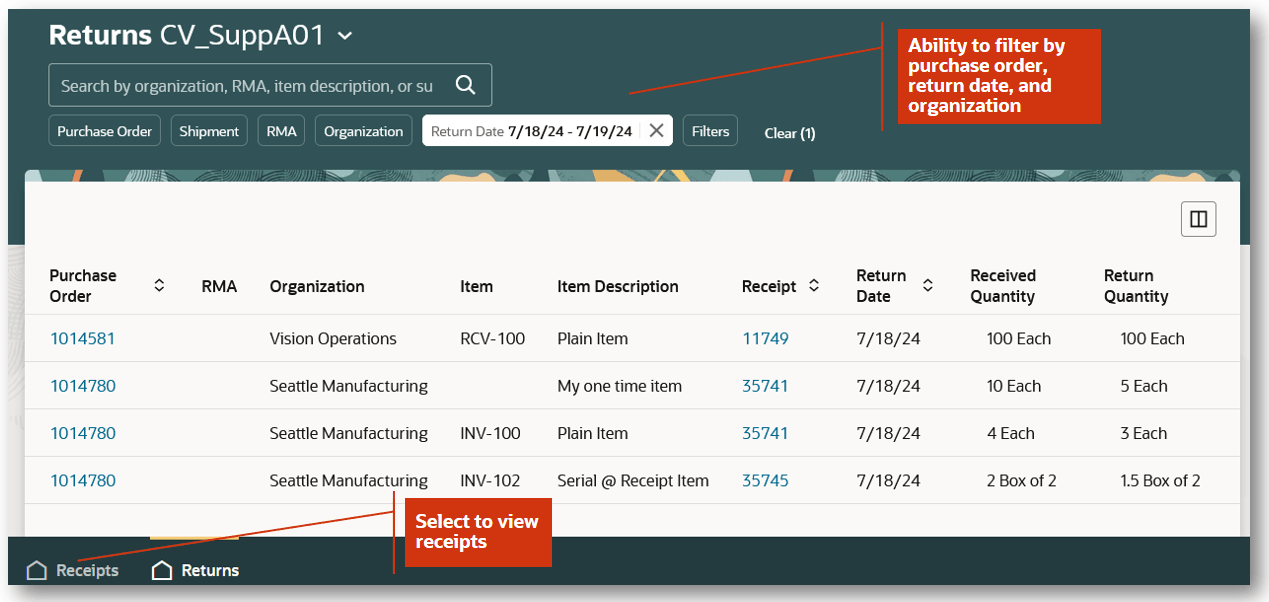The width and height of the screenshot is (1269, 602).
Task: Open the Organization filter chip
Action: pyautogui.click(x=363, y=131)
